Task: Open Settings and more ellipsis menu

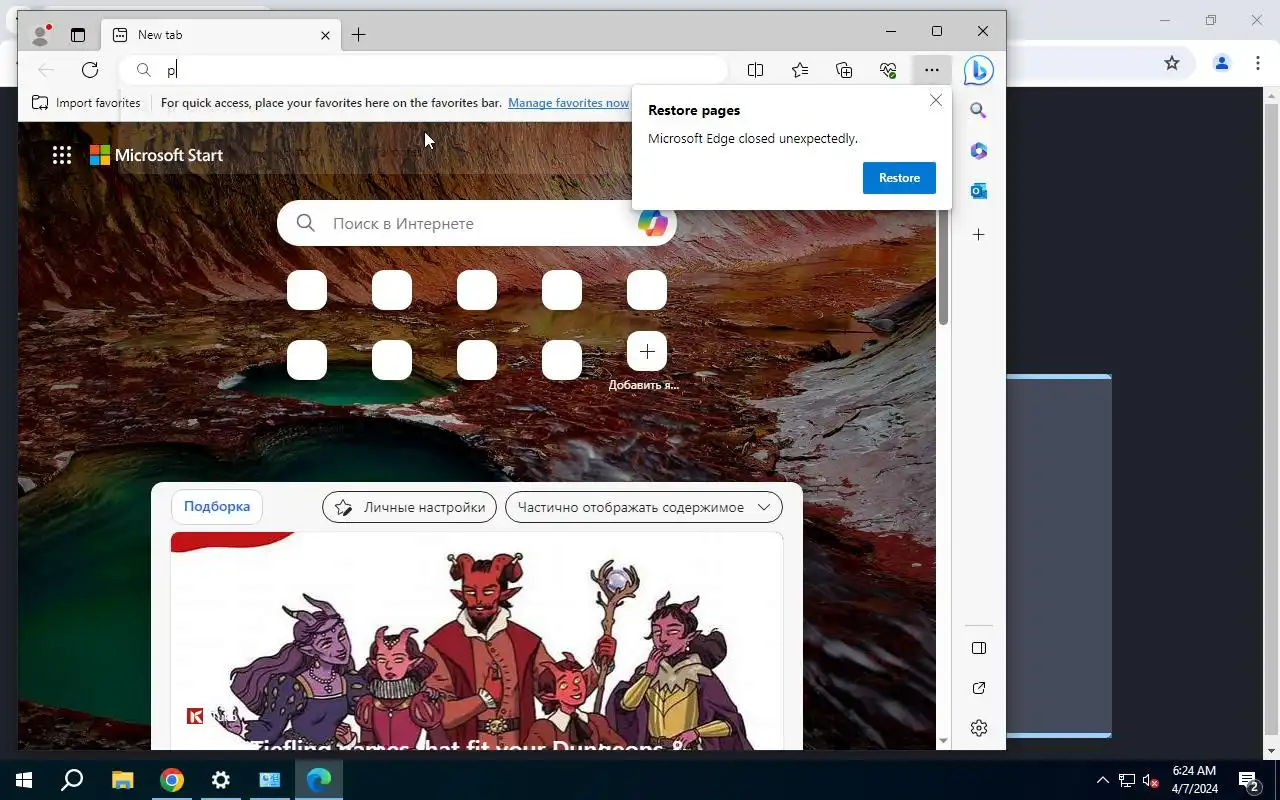Action: pyautogui.click(x=932, y=69)
